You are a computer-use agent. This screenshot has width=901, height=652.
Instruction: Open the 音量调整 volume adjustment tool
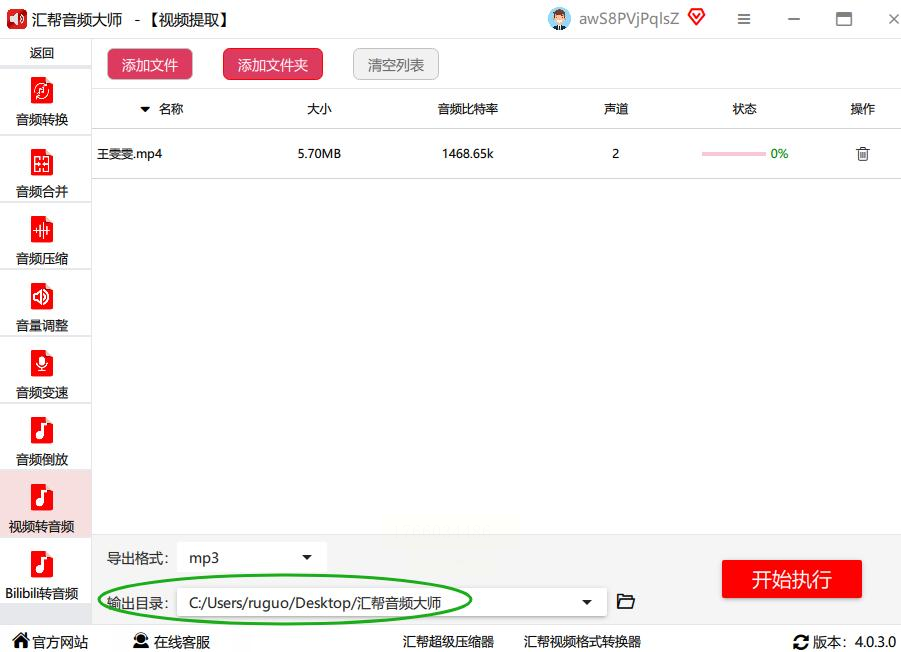point(42,307)
